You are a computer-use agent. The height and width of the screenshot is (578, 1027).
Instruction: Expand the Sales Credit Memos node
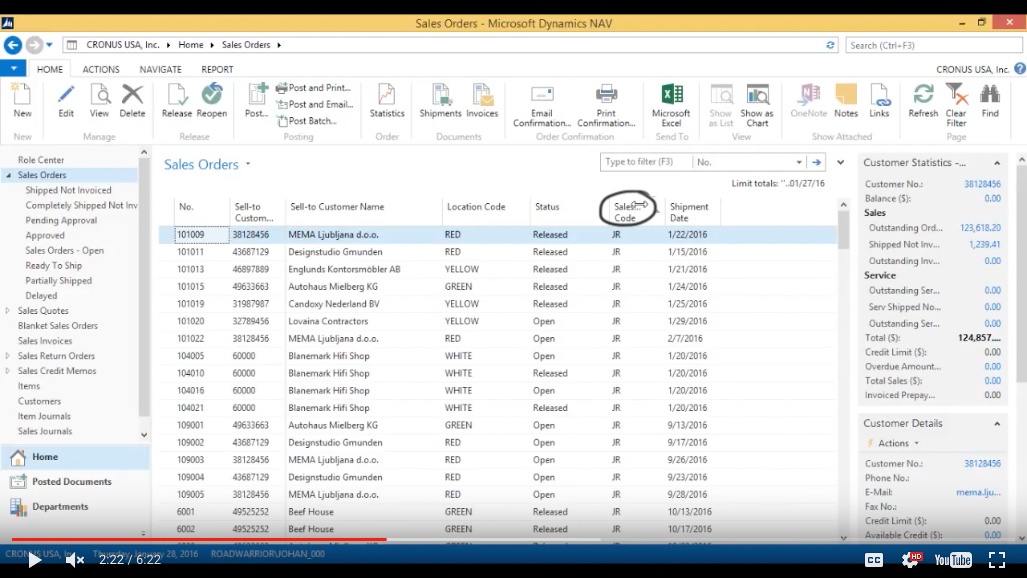click(x=8, y=371)
